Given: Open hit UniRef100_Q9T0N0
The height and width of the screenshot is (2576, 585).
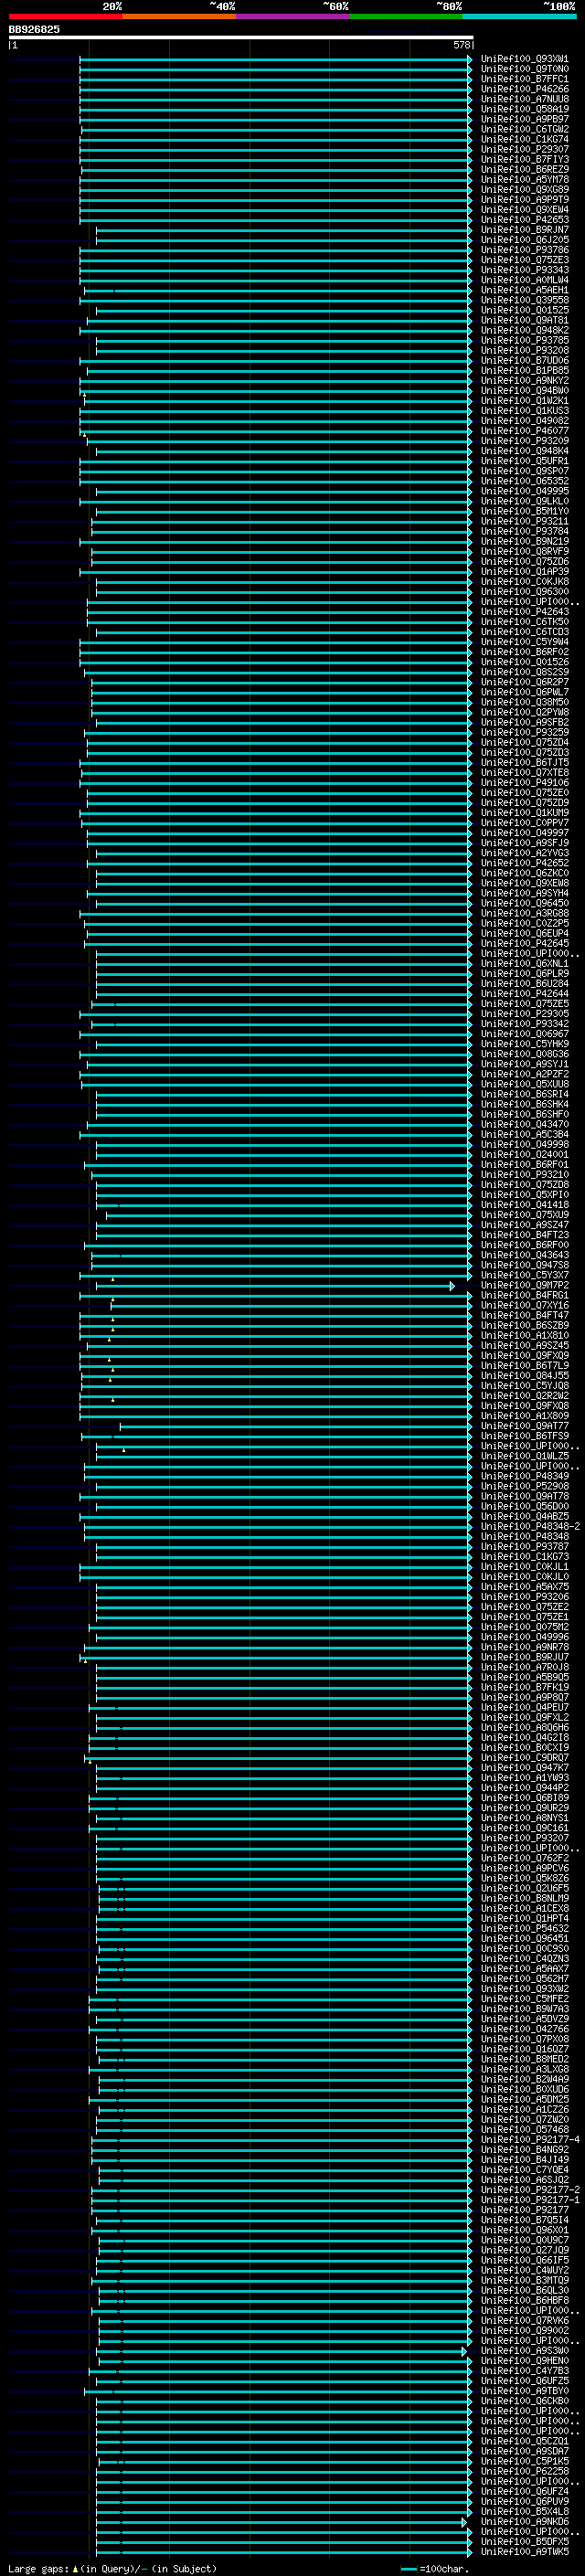Looking at the screenshot, I should pyautogui.click(x=525, y=69).
